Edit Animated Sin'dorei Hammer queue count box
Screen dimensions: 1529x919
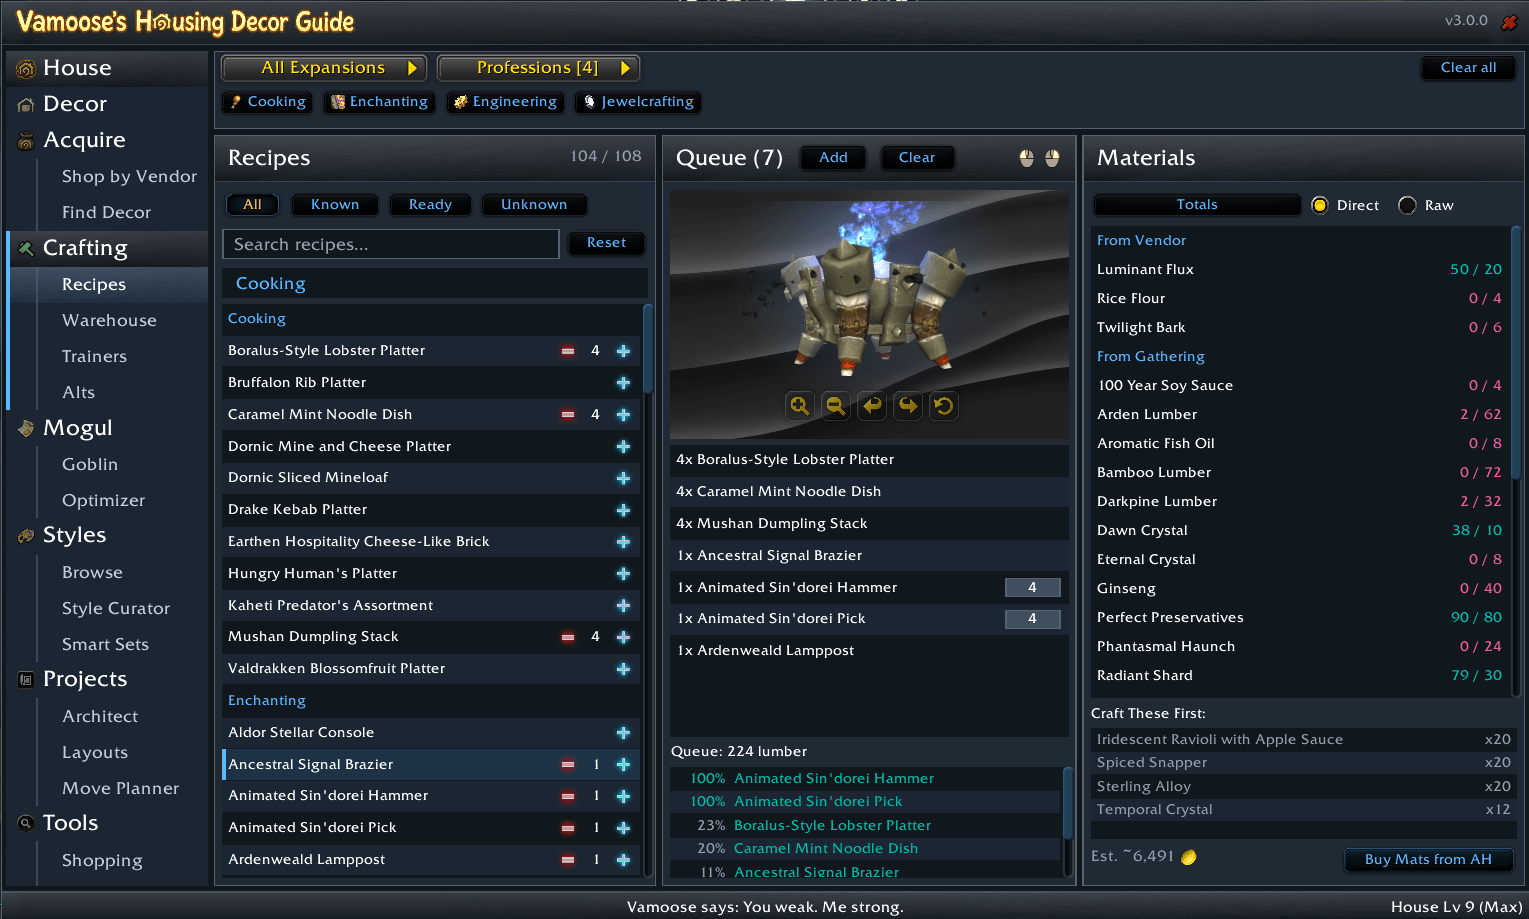pyautogui.click(x=1032, y=588)
